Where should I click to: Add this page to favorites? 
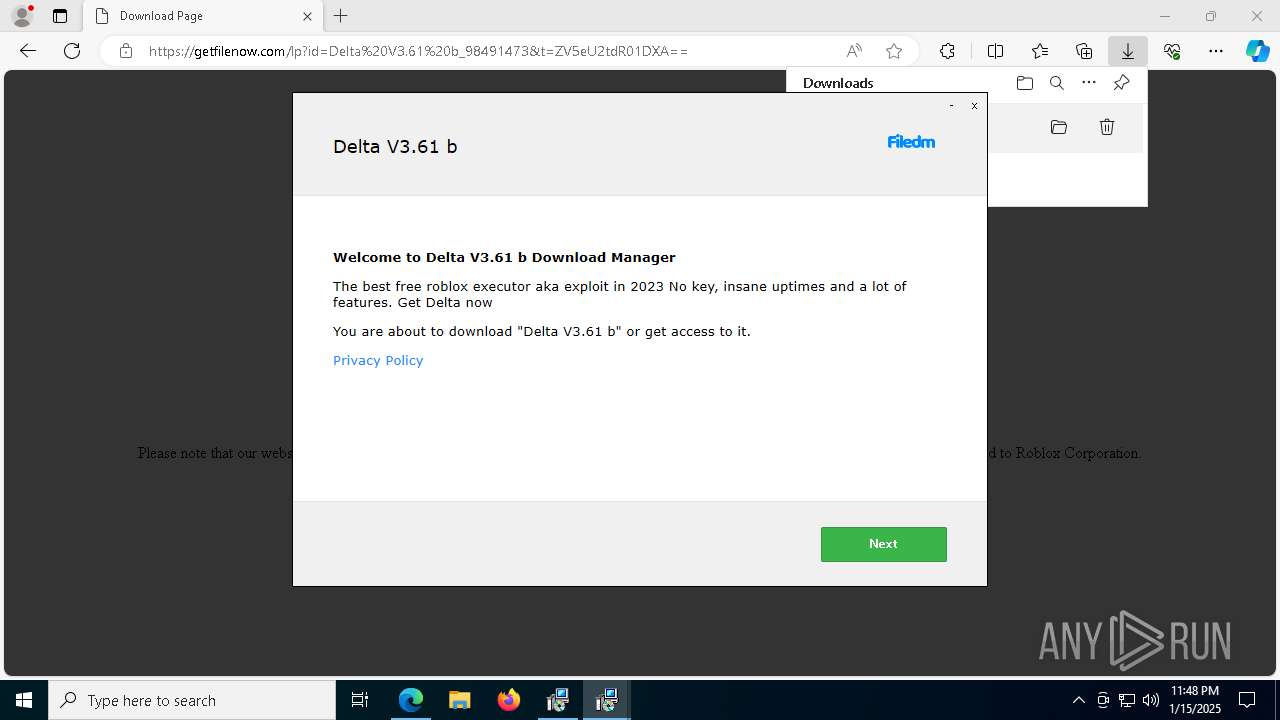click(x=894, y=51)
